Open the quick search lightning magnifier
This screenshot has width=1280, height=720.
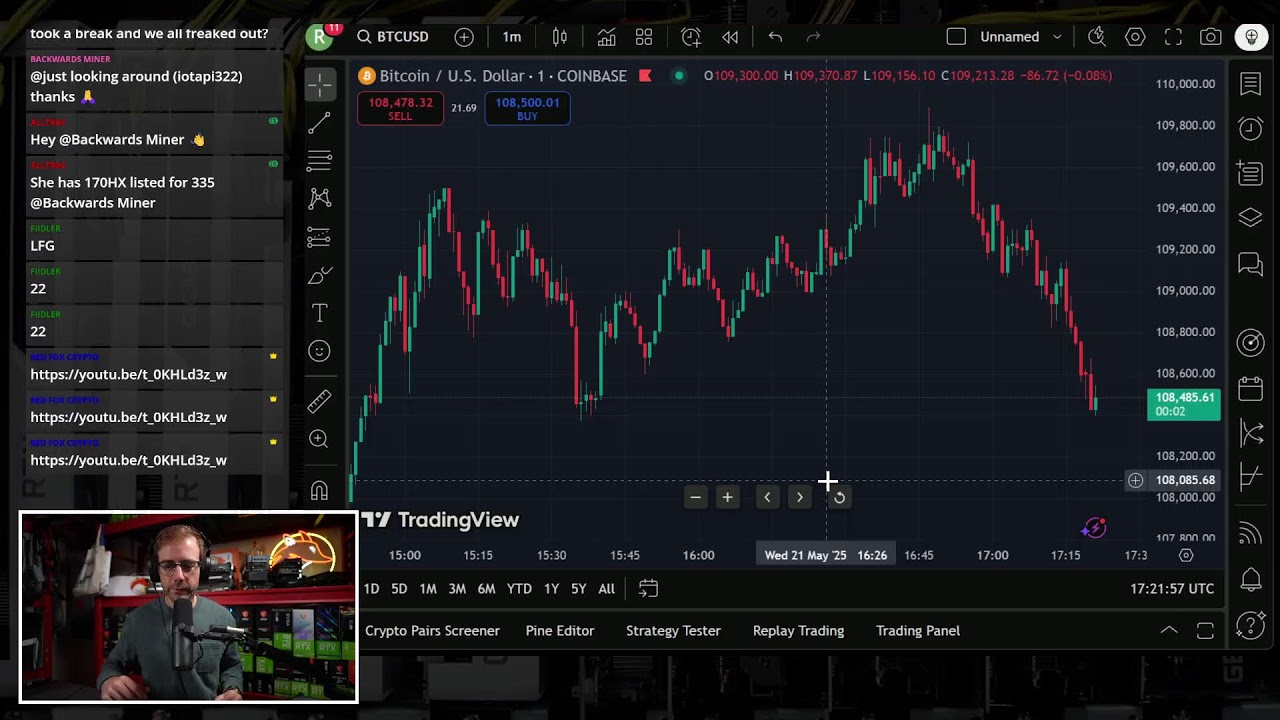pos(1097,37)
